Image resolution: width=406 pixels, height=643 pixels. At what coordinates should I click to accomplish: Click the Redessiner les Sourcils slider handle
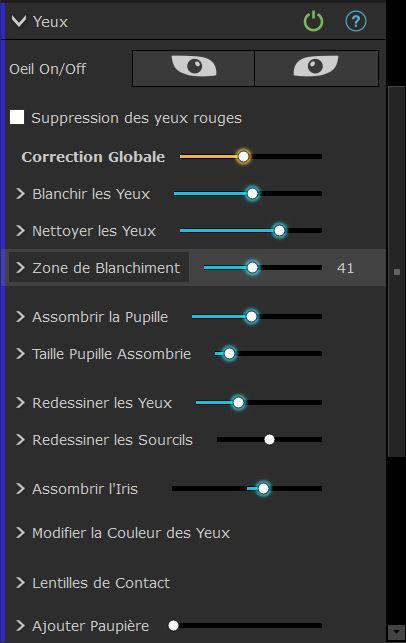269,440
